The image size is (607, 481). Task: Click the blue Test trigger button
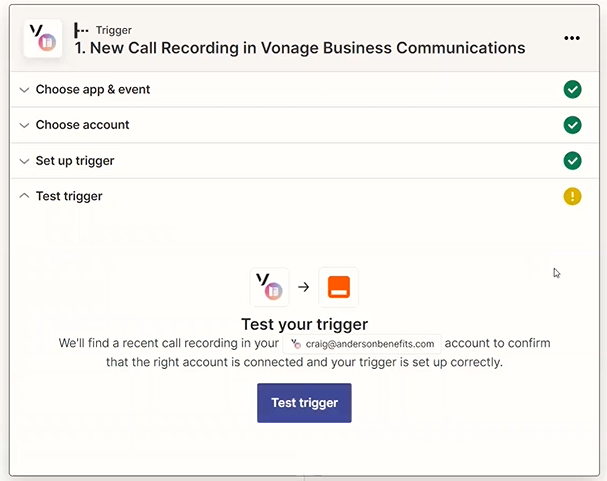point(304,403)
